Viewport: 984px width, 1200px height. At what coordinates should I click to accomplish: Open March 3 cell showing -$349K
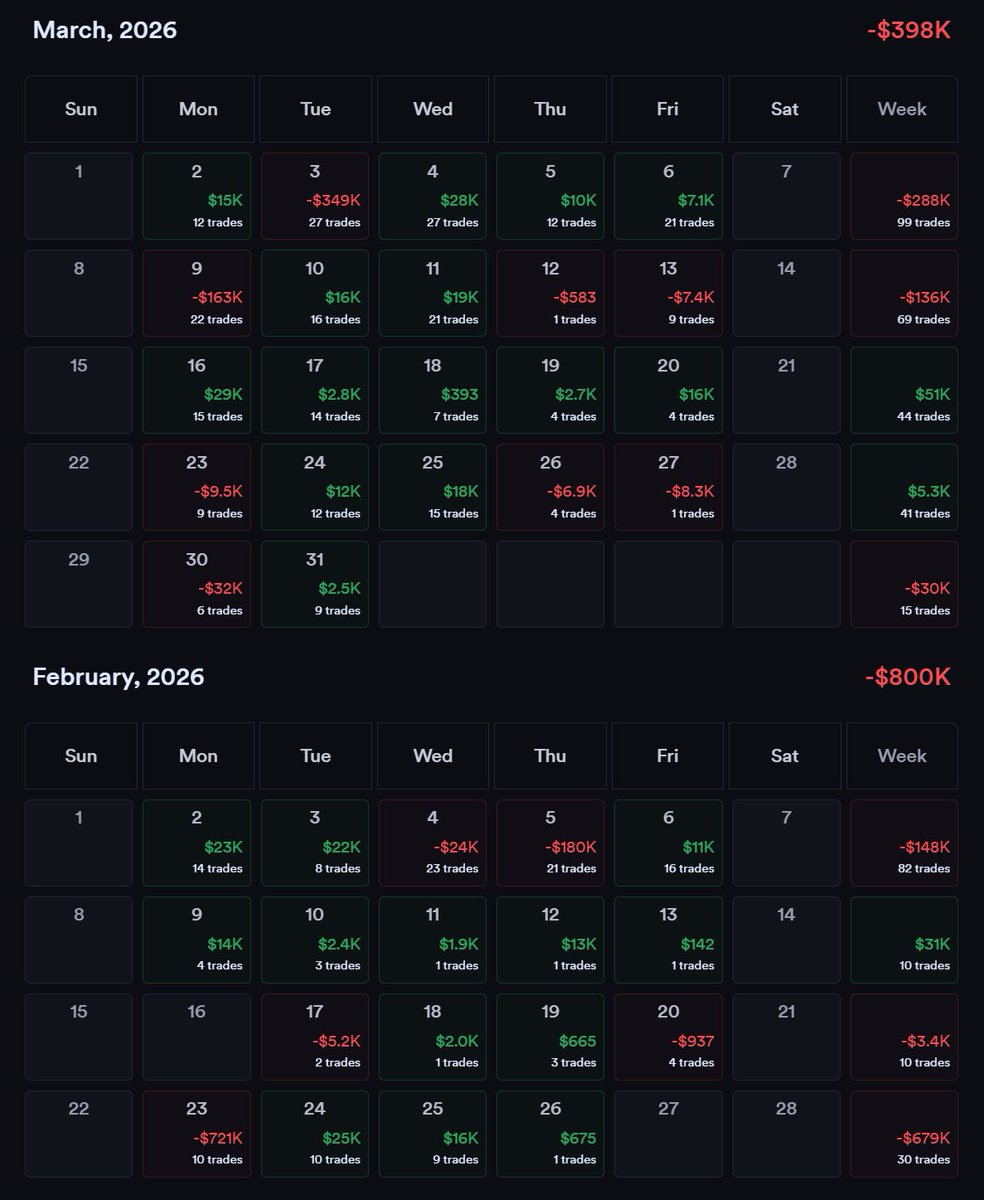pos(315,196)
